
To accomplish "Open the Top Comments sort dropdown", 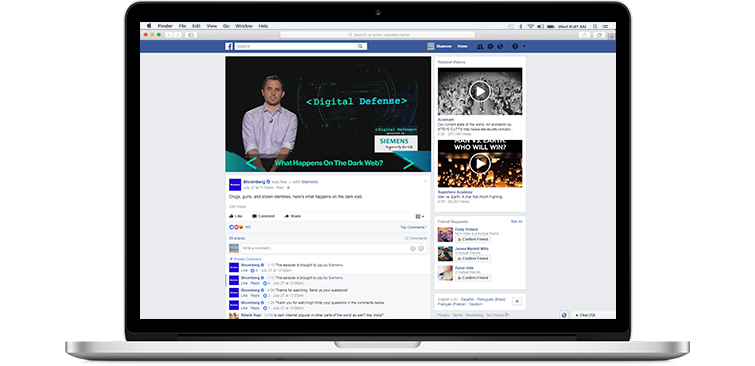I will [413, 227].
